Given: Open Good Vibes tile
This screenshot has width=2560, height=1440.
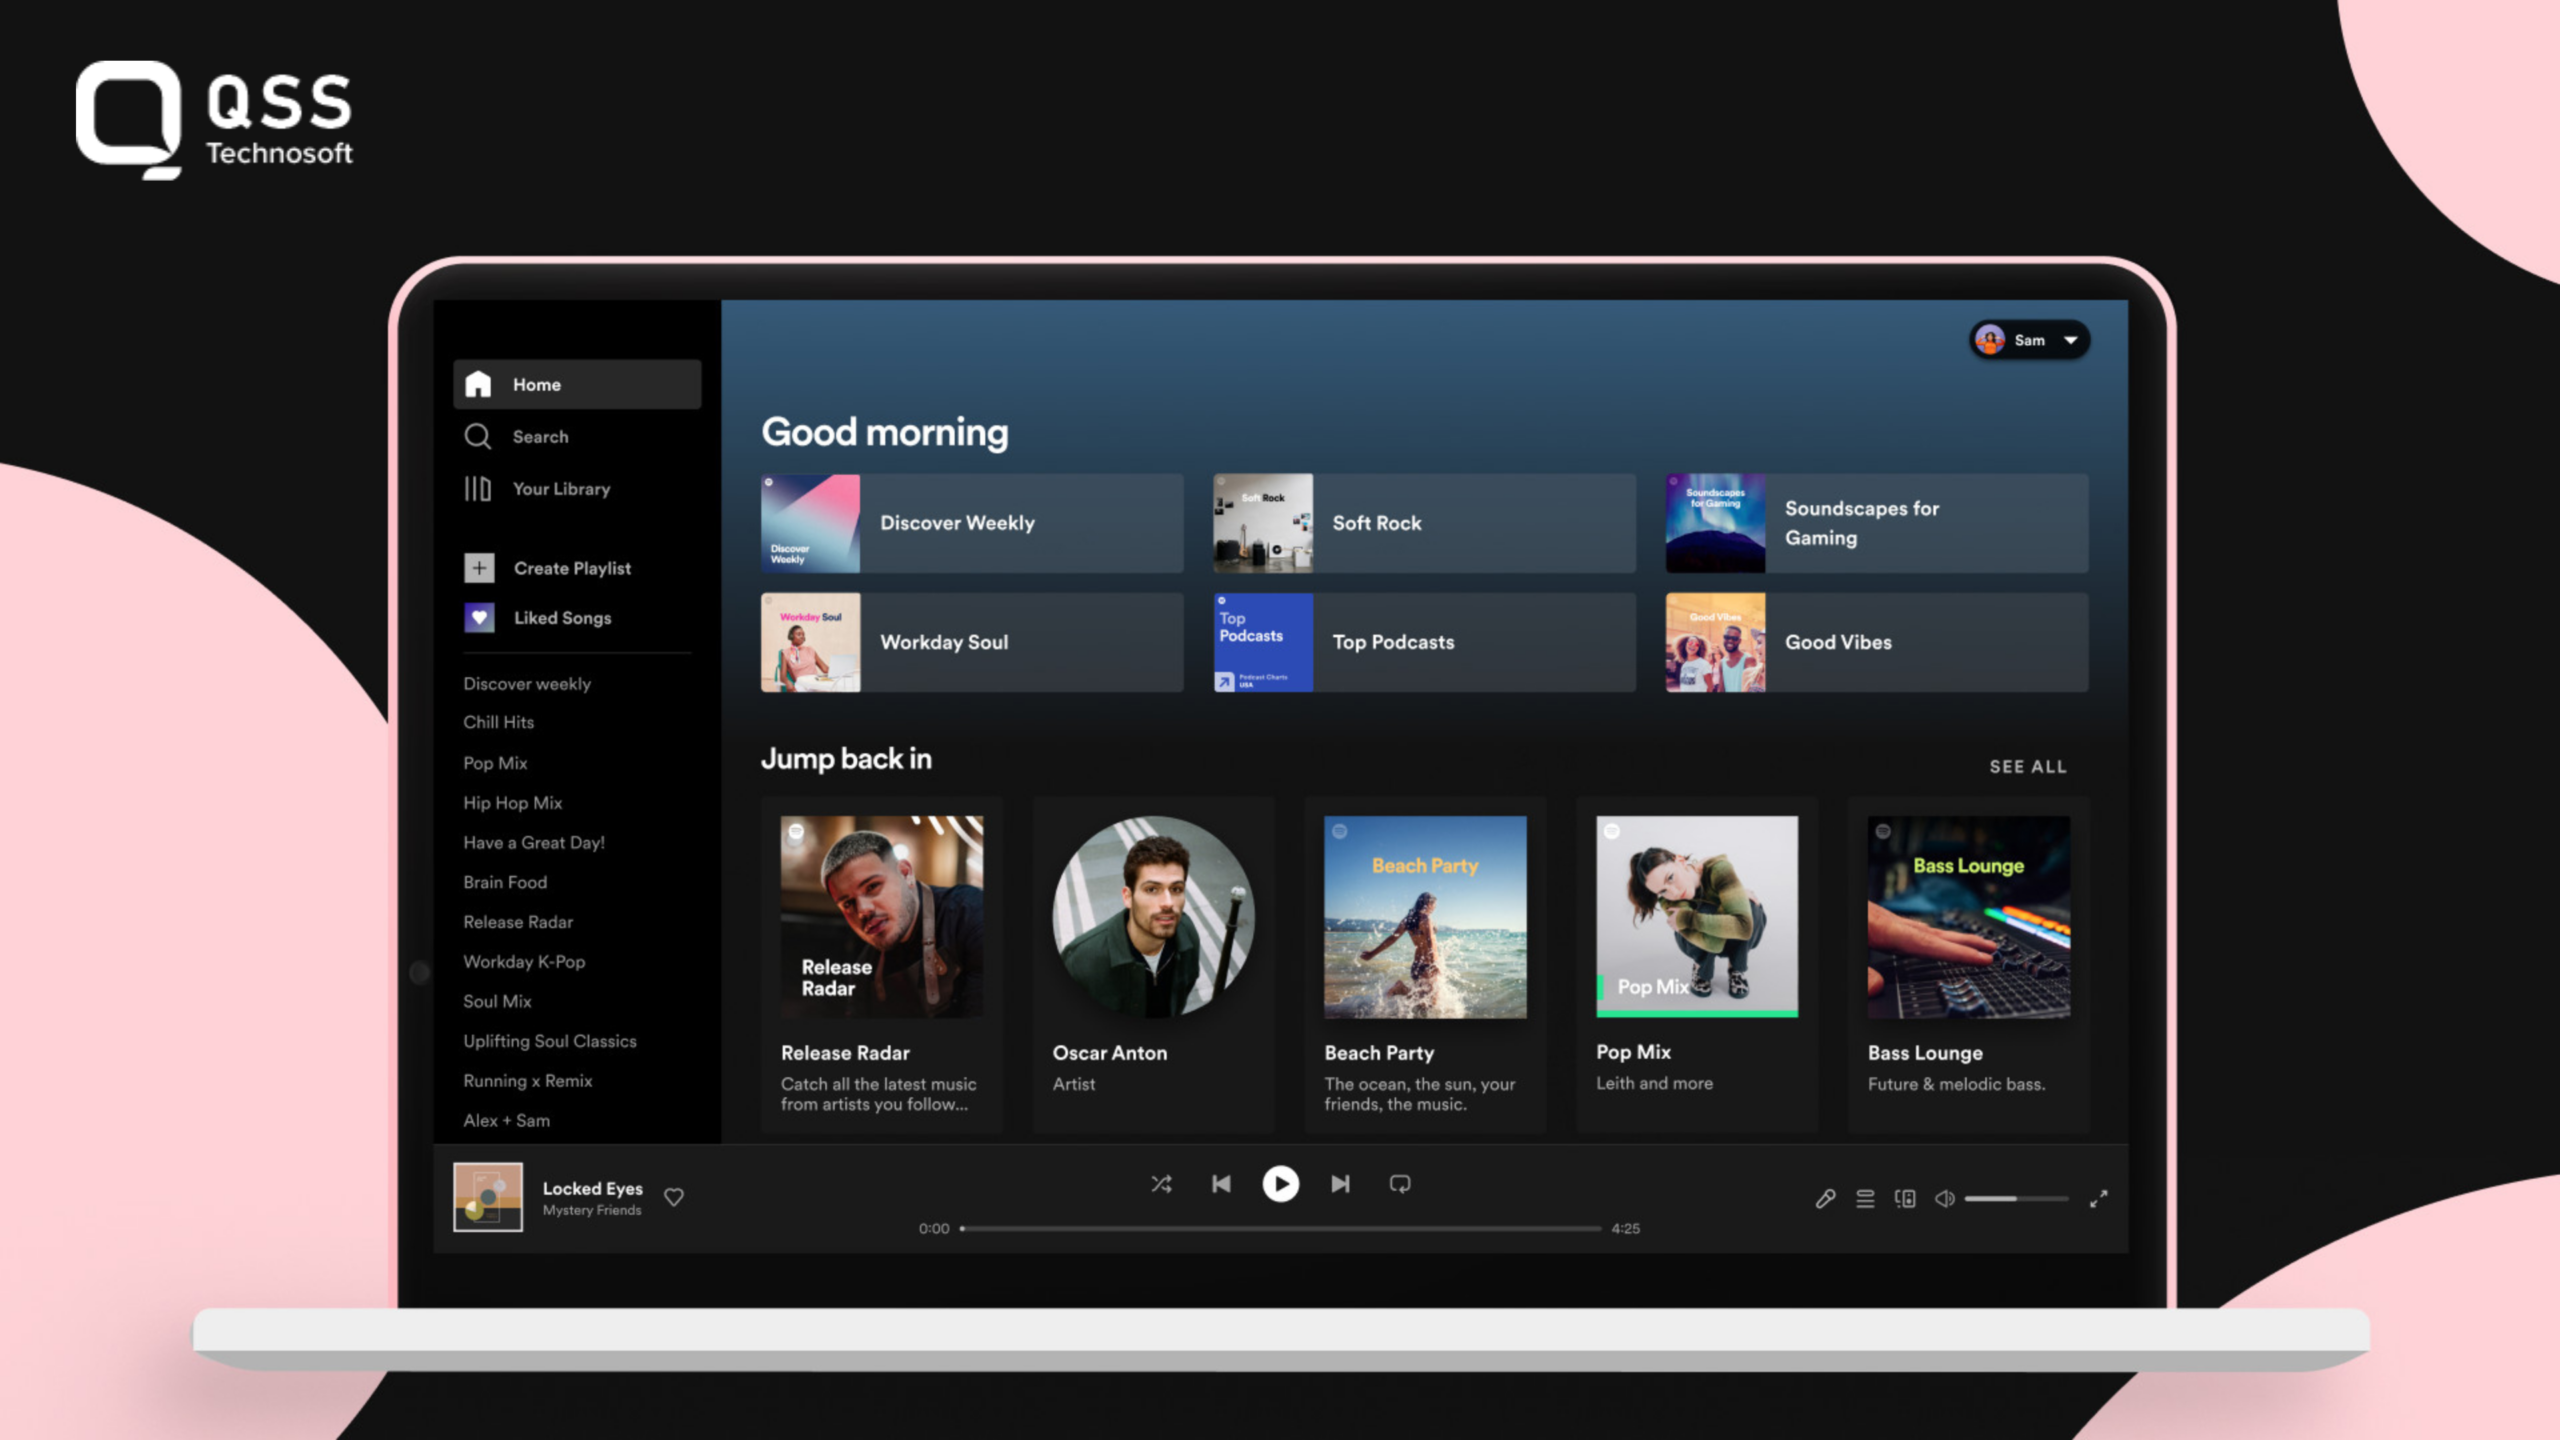Looking at the screenshot, I should click(x=1877, y=642).
